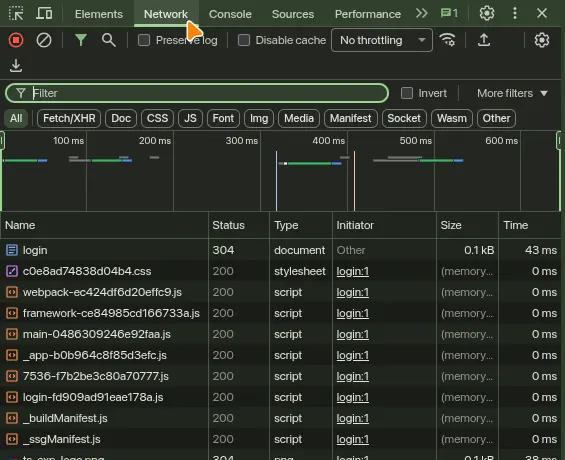Show more DevTools tabs chevron
Image resolution: width=565 pixels, height=460 pixels.
coord(422,14)
